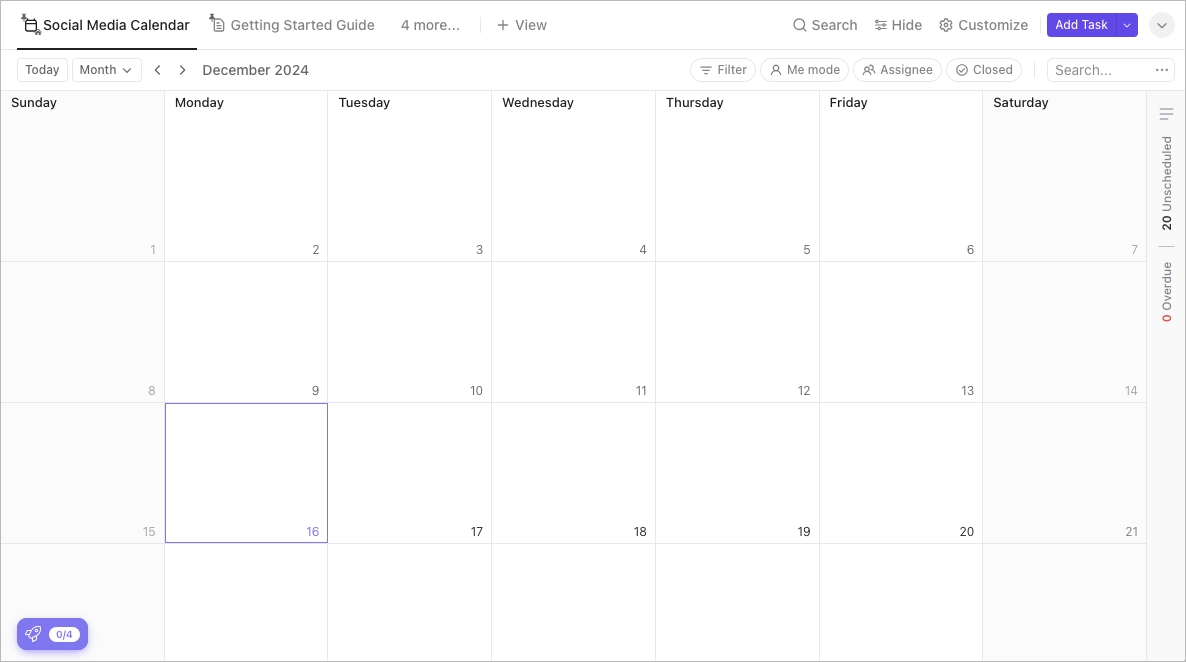Open the Month view dropdown

point(106,70)
